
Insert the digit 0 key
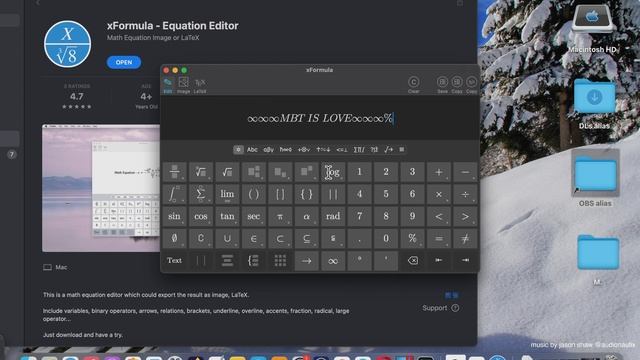386,238
